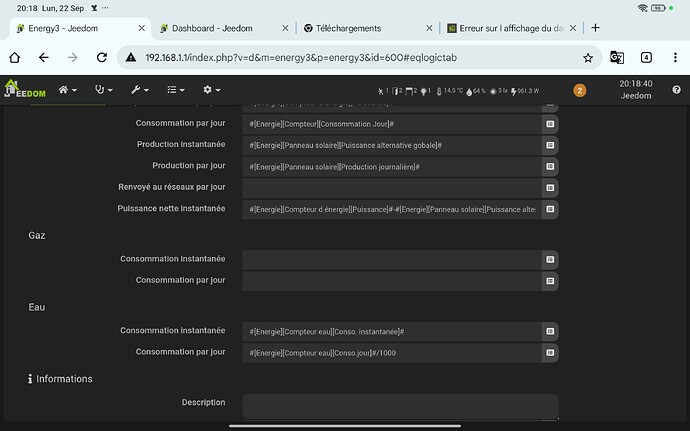The width and height of the screenshot is (690, 431).
Task: Bookmark this page with the star
Action: [x=588, y=58]
